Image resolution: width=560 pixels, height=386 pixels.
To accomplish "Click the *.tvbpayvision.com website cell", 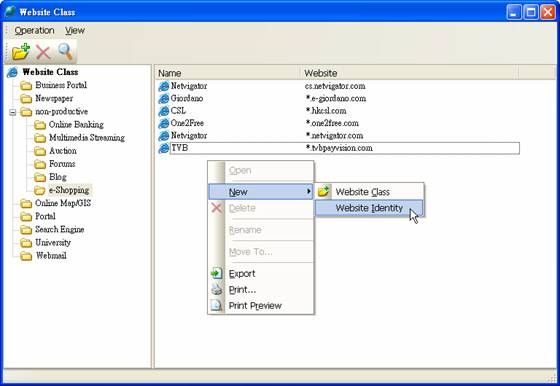I will point(339,148).
